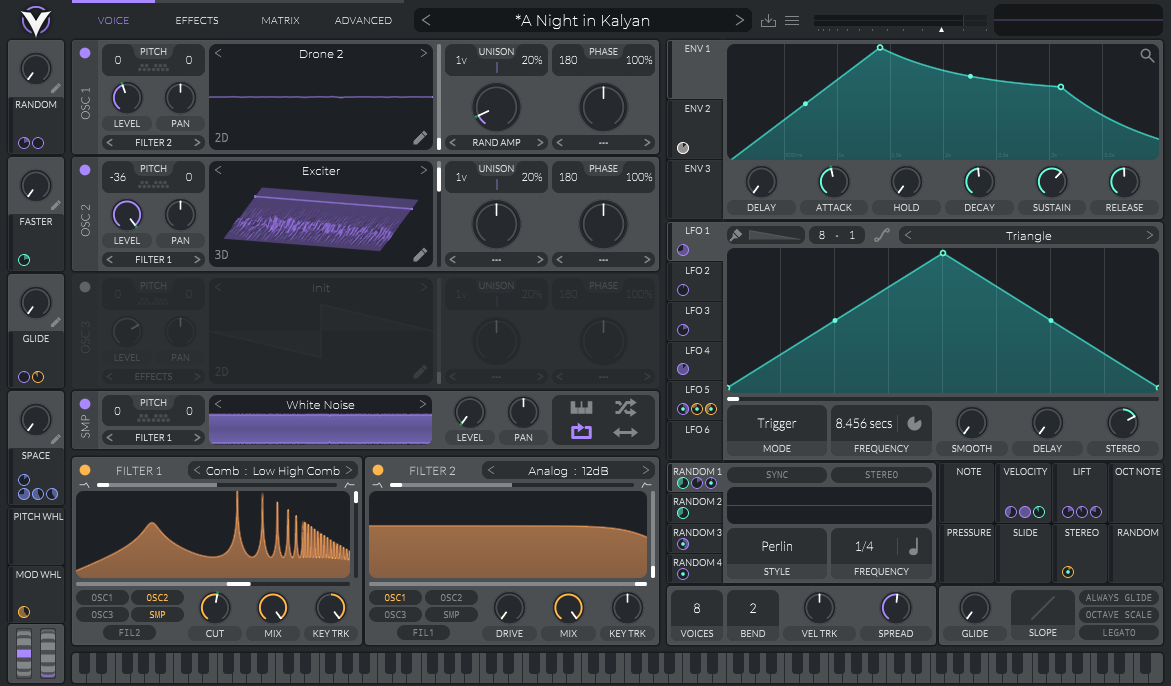Open the Matrix tab
1171x686 pixels.
(280, 20)
